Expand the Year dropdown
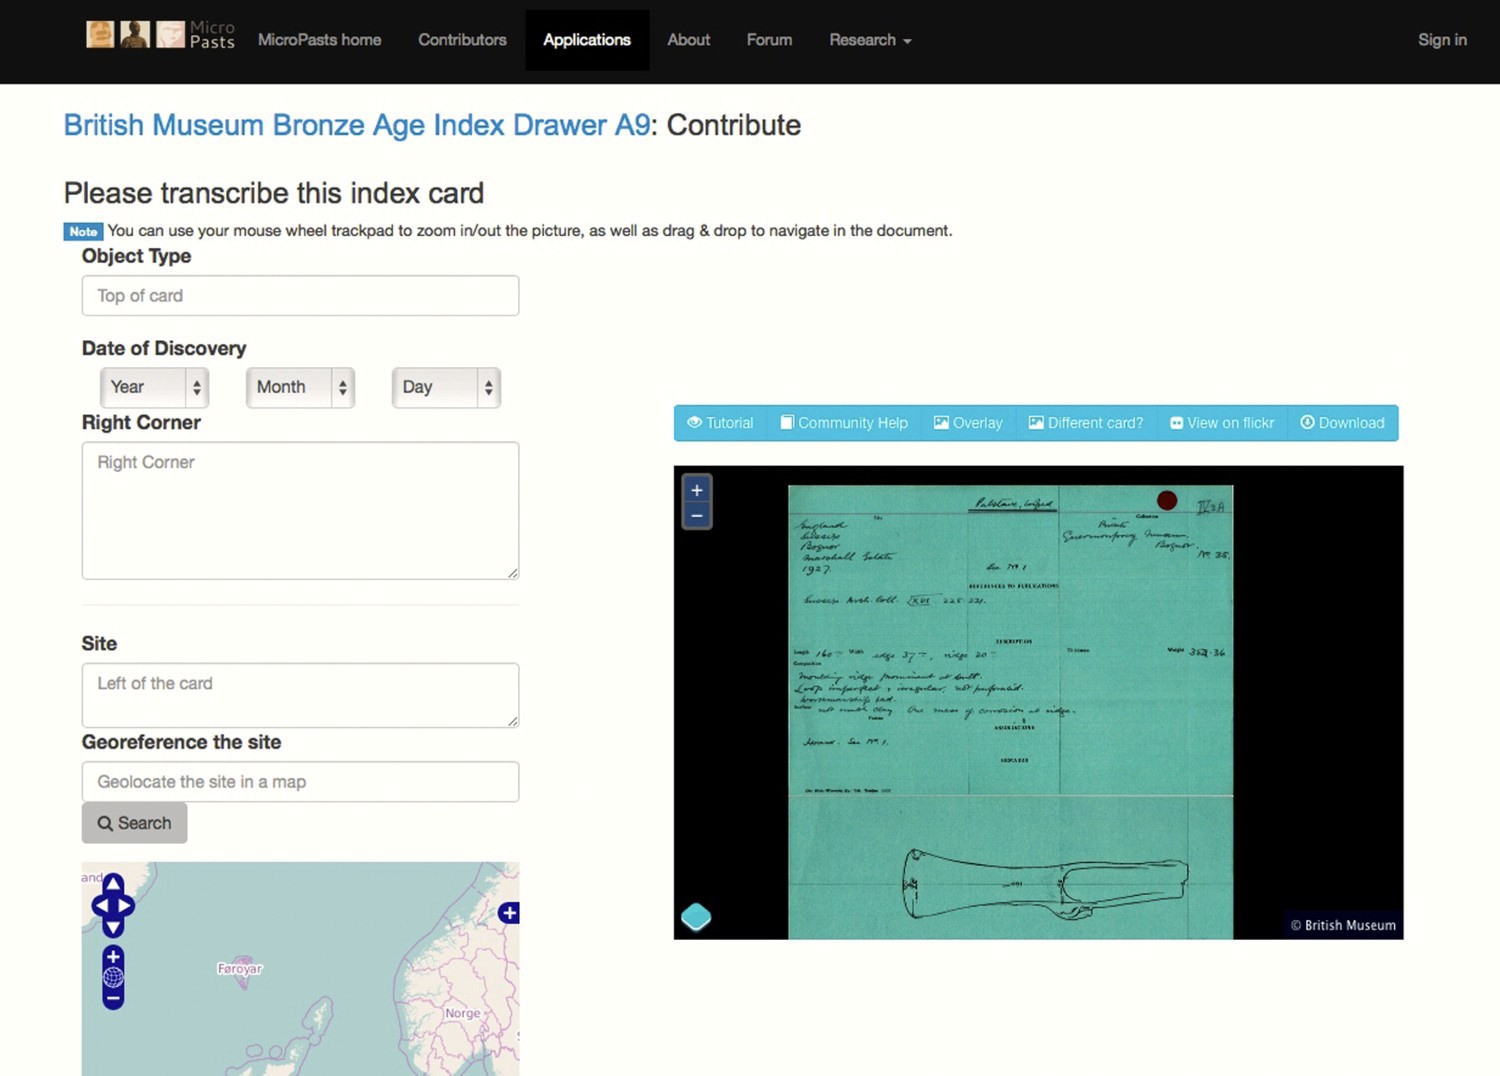1500x1076 pixels. pyautogui.click(x=154, y=387)
